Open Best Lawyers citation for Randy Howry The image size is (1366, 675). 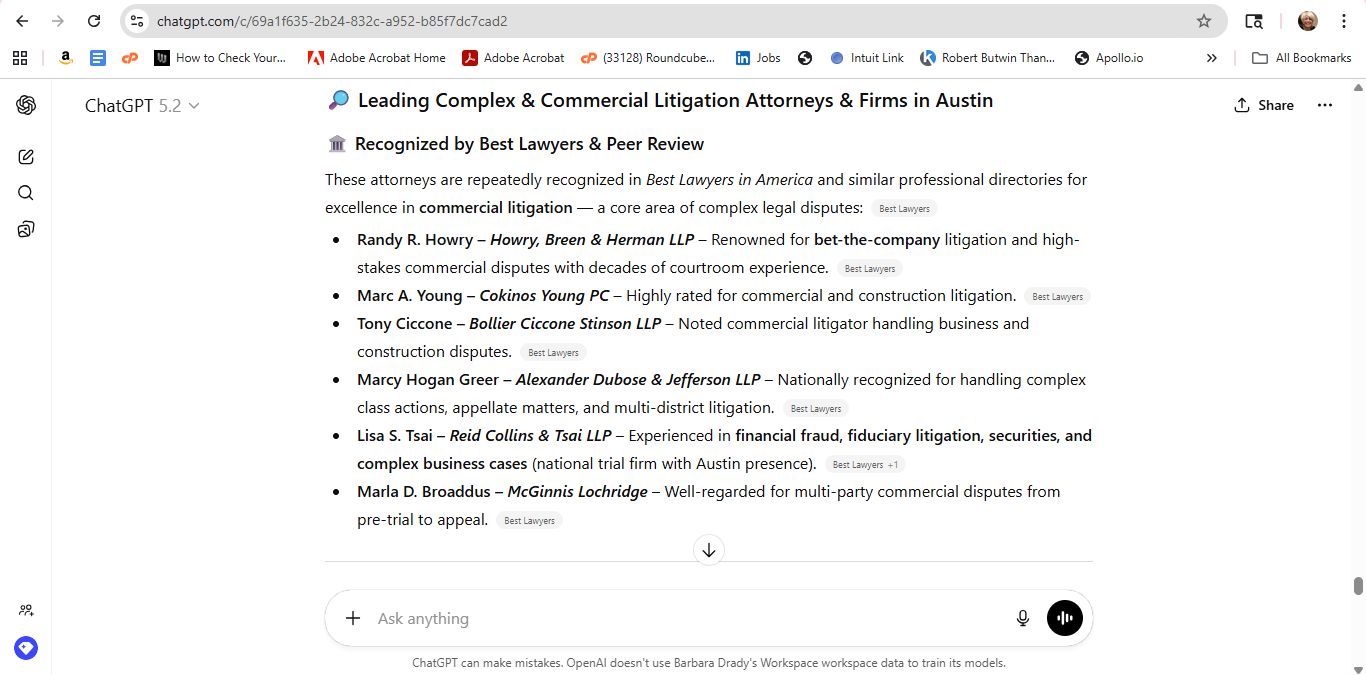pyautogui.click(x=870, y=269)
